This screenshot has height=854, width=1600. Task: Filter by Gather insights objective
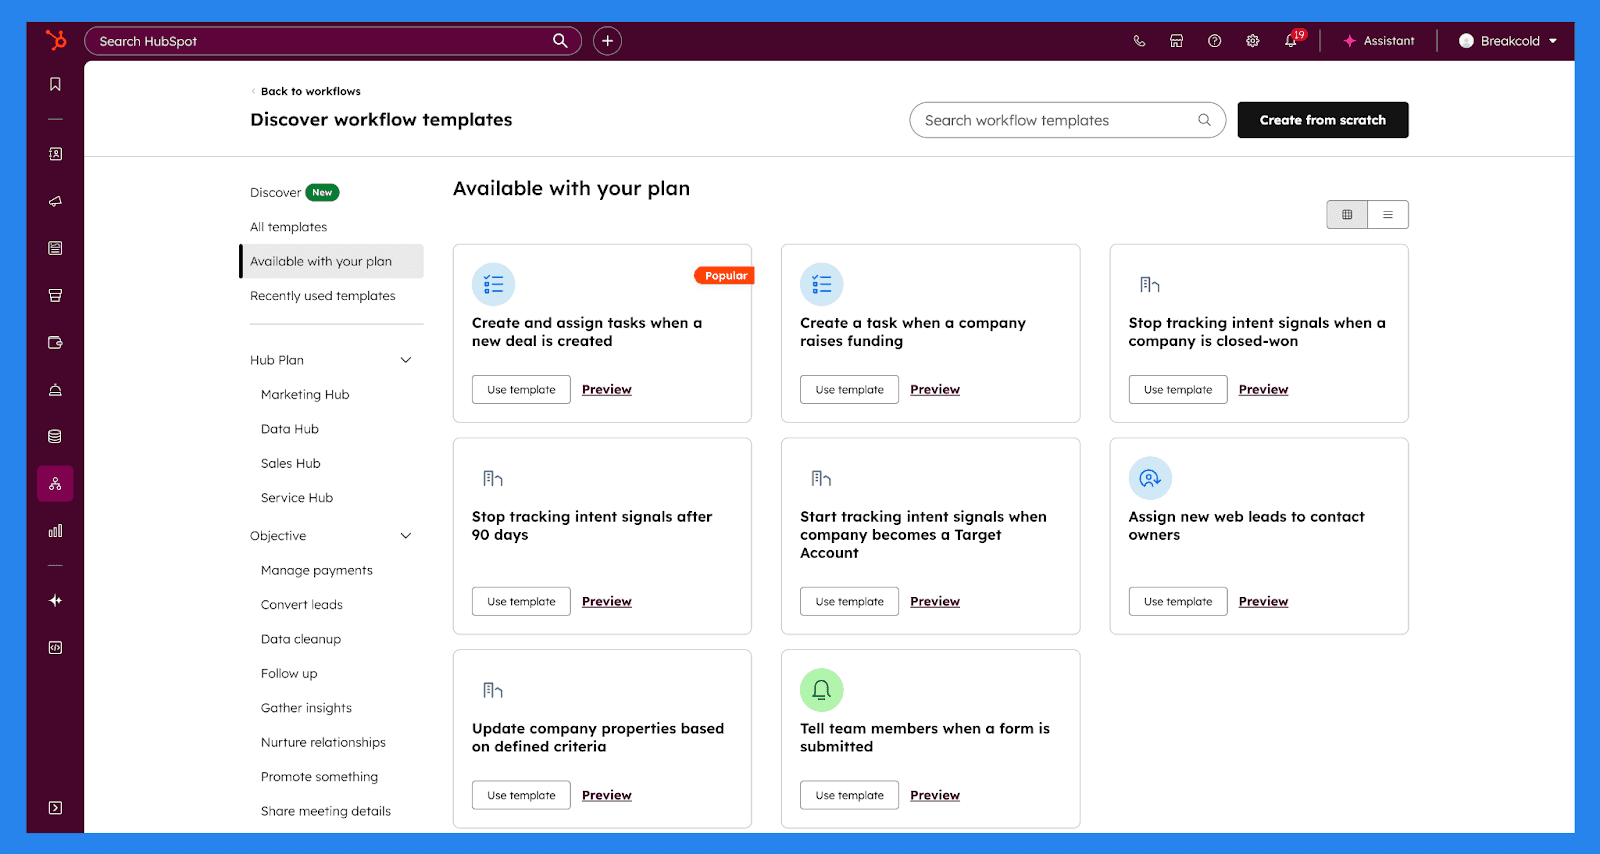coord(306,708)
